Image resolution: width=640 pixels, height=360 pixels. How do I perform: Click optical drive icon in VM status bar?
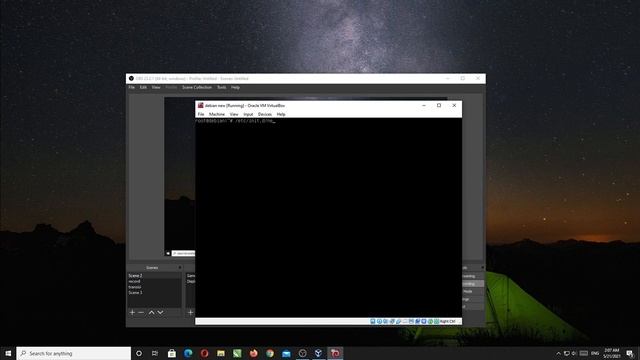(379, 322)
